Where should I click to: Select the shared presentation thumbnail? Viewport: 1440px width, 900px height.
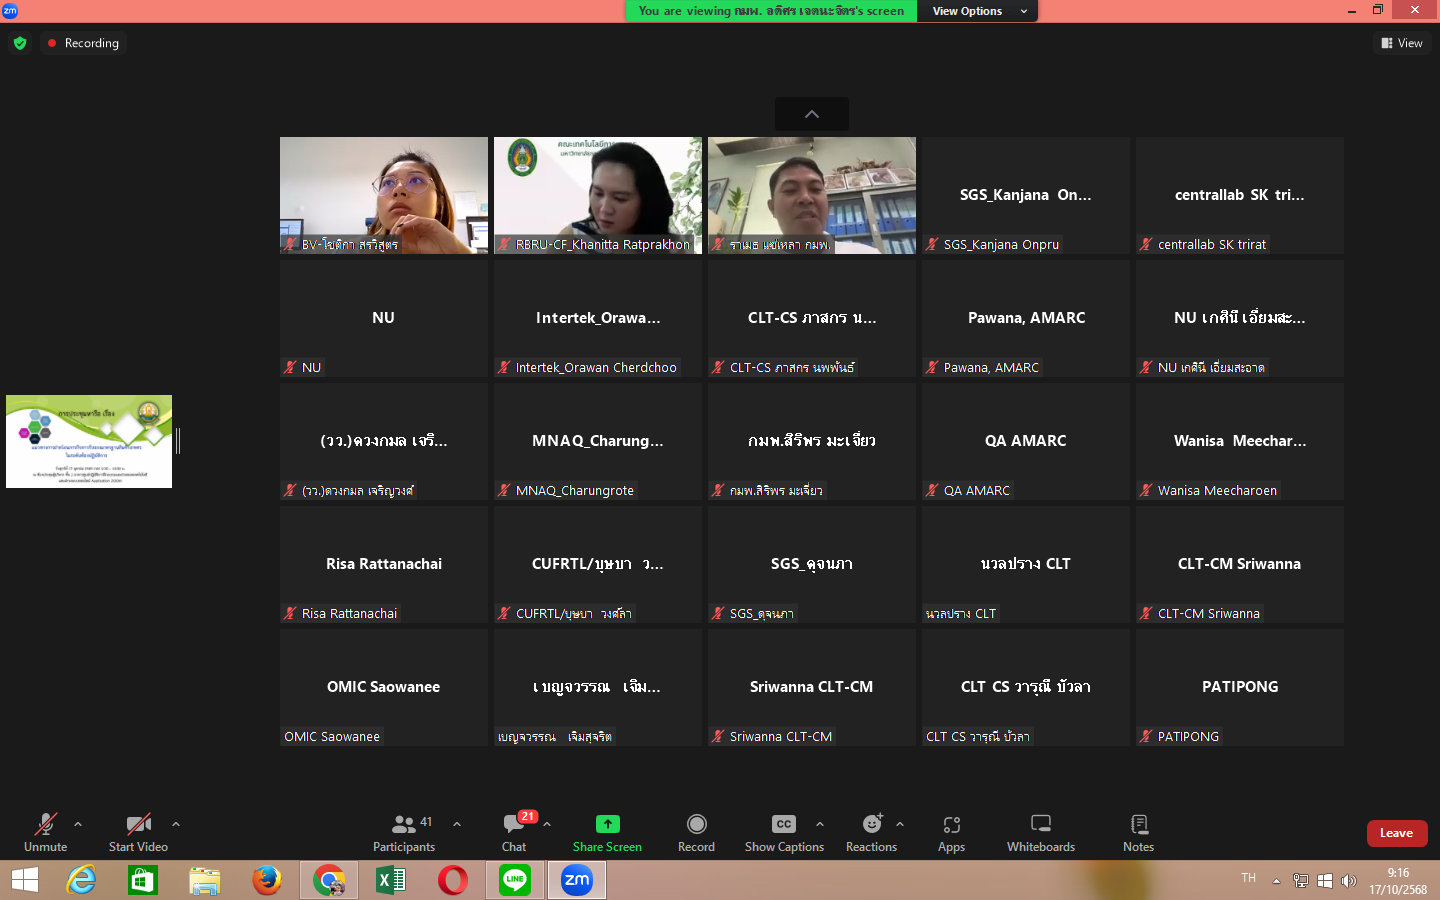(89, 441)
